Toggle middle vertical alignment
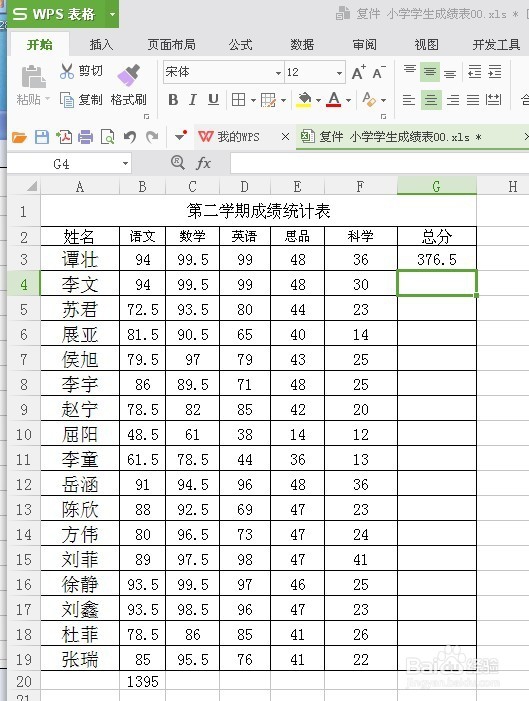This screenshot has height=701, width=529. 430,72
